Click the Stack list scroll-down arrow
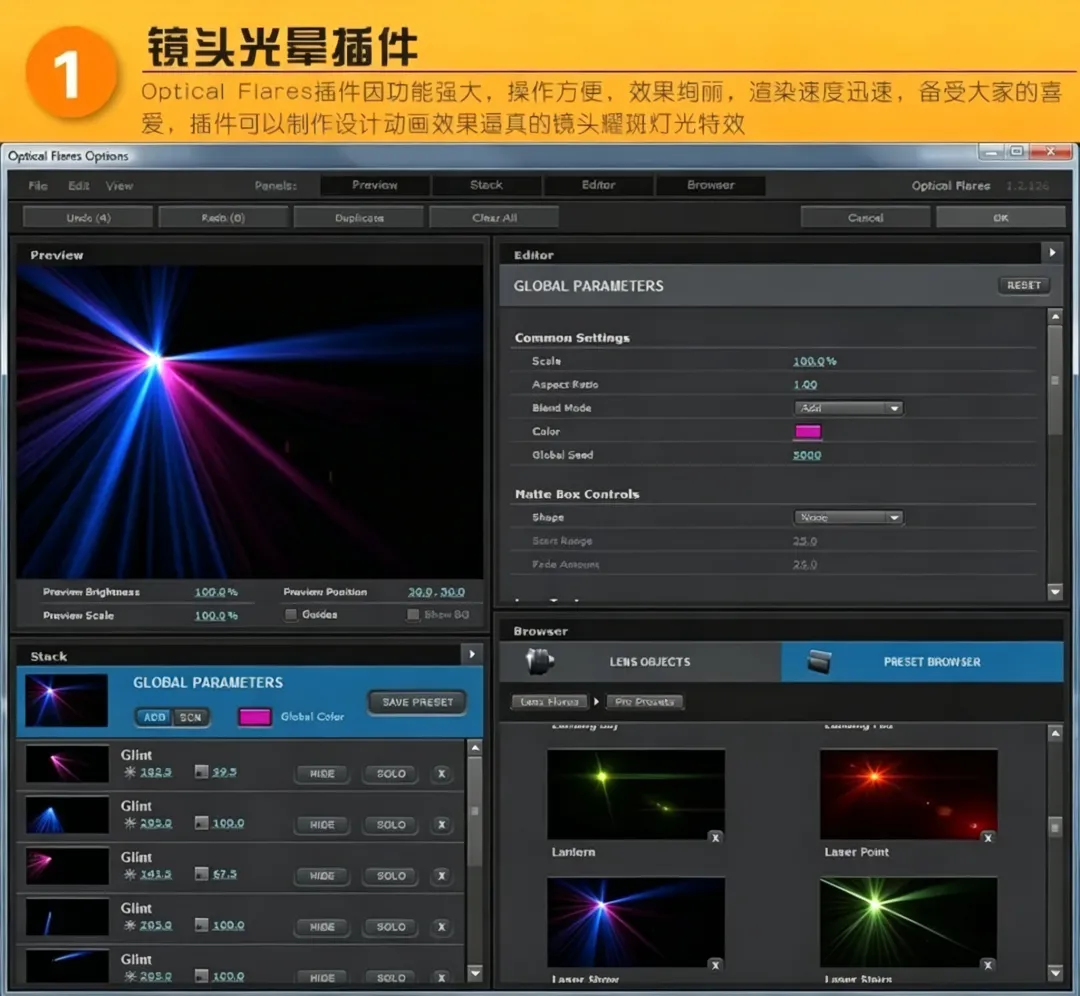 coord(475,973)
